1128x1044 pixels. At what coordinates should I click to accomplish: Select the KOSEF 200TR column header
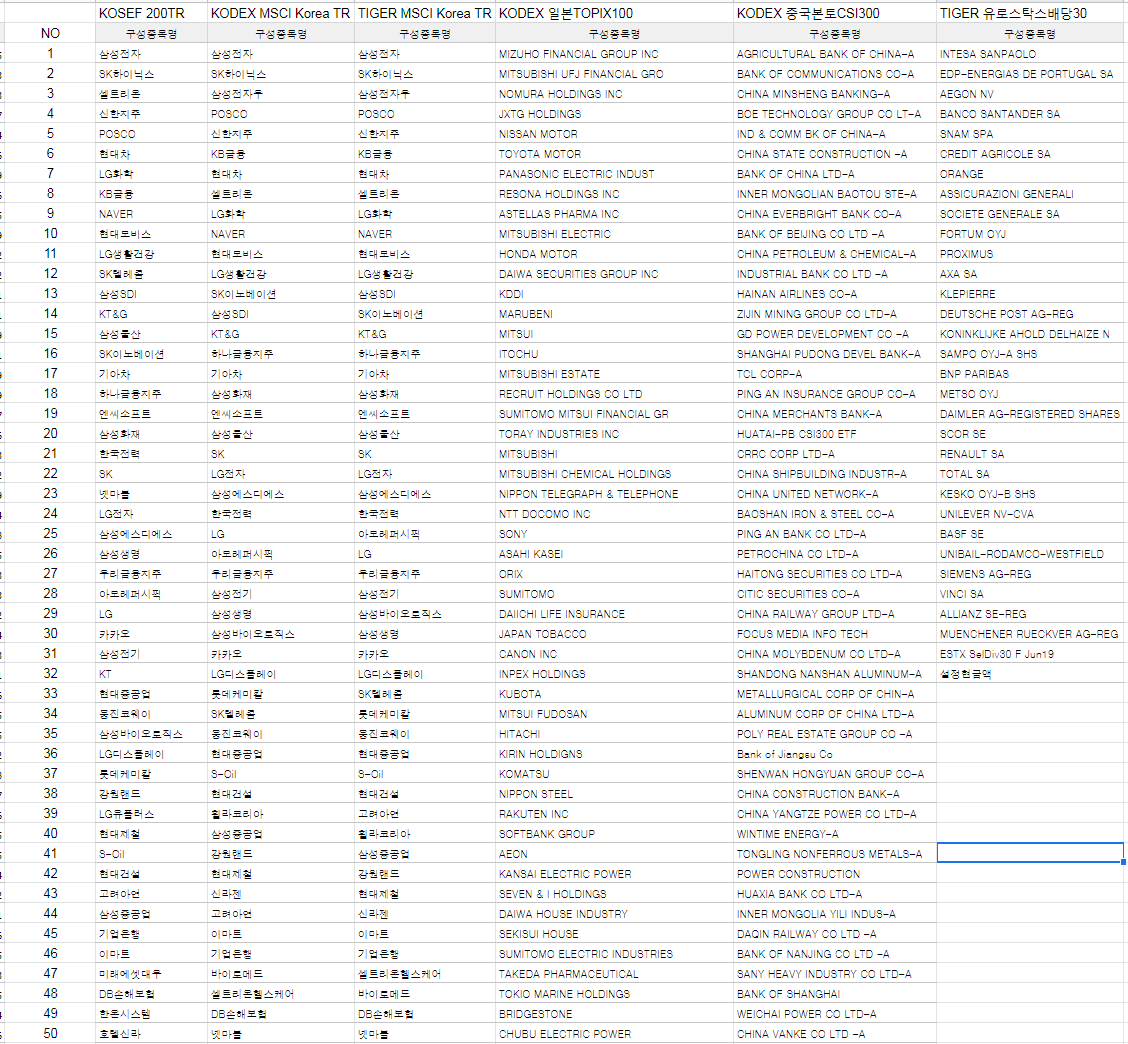tap(151, 13)
